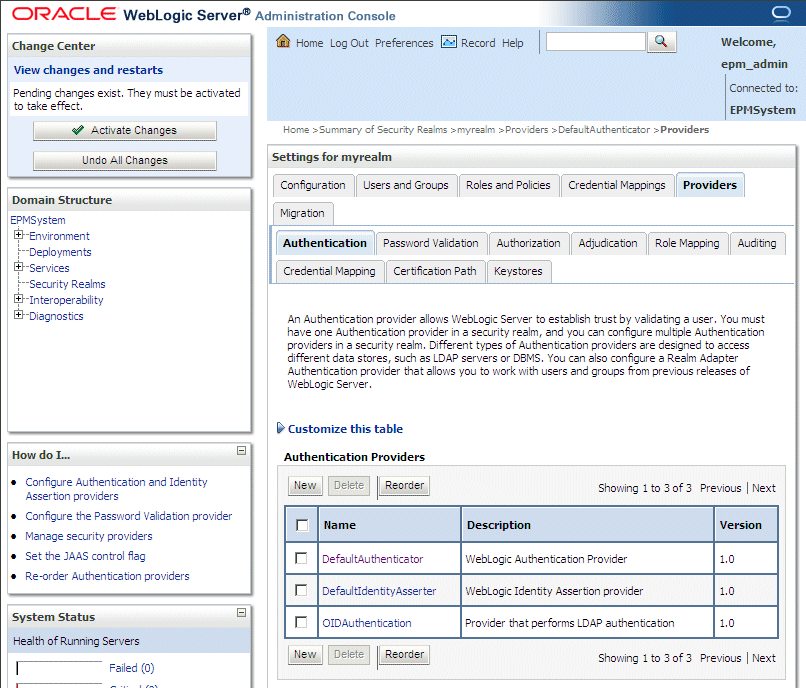This screenshot has height=688, width=806.
Task: Open Re-order Authentication providers help link
Action: click(x=107, y=576)
